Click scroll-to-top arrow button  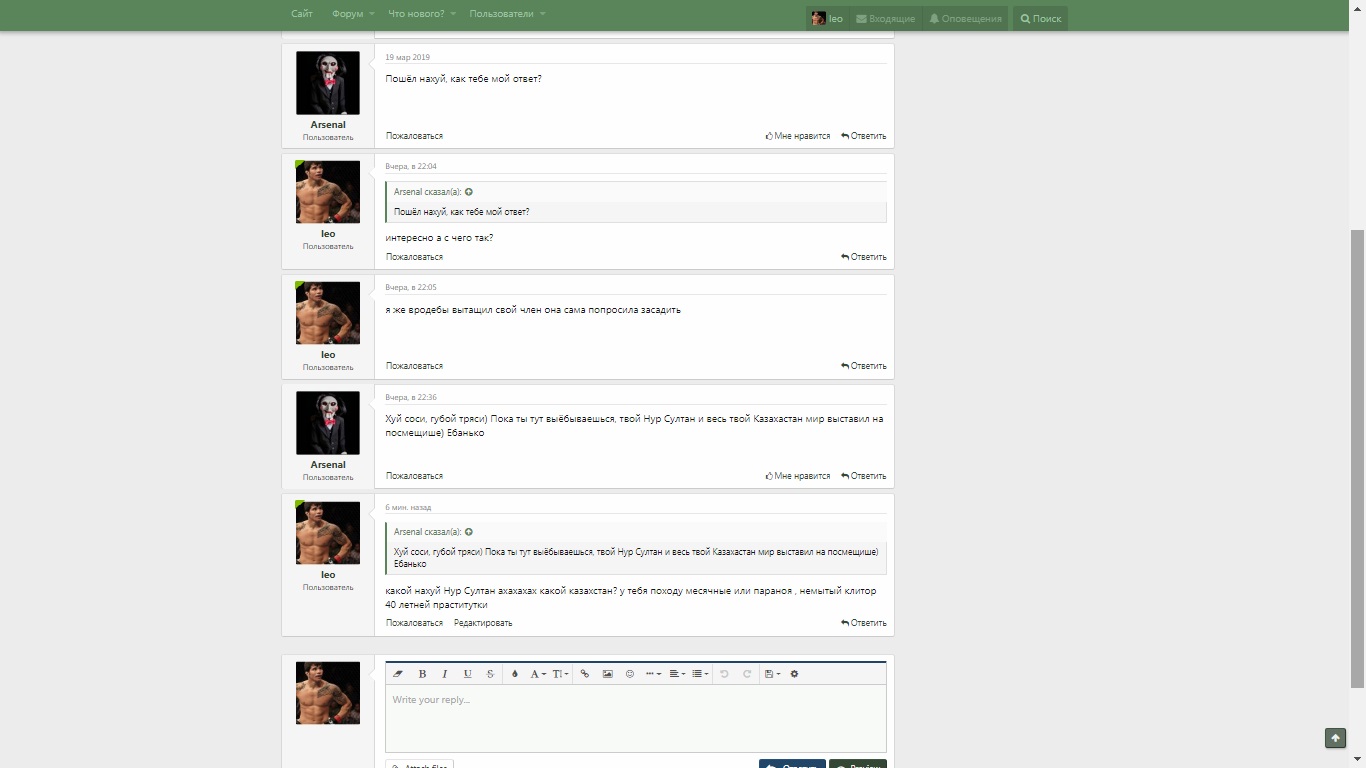point(1335,738)
